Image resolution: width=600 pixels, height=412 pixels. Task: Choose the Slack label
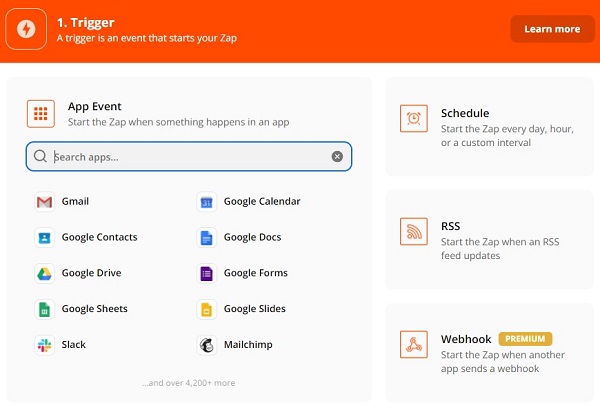pos(74,345)
